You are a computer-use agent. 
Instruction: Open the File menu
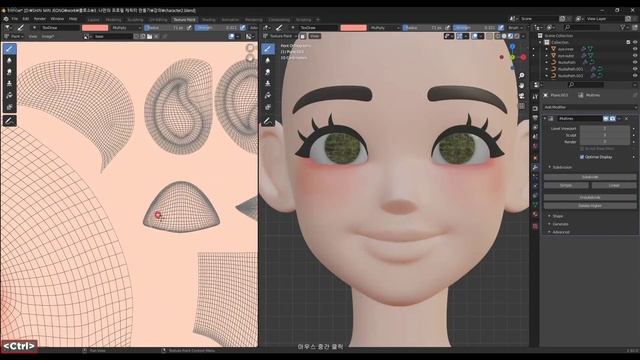pos(15,19)
